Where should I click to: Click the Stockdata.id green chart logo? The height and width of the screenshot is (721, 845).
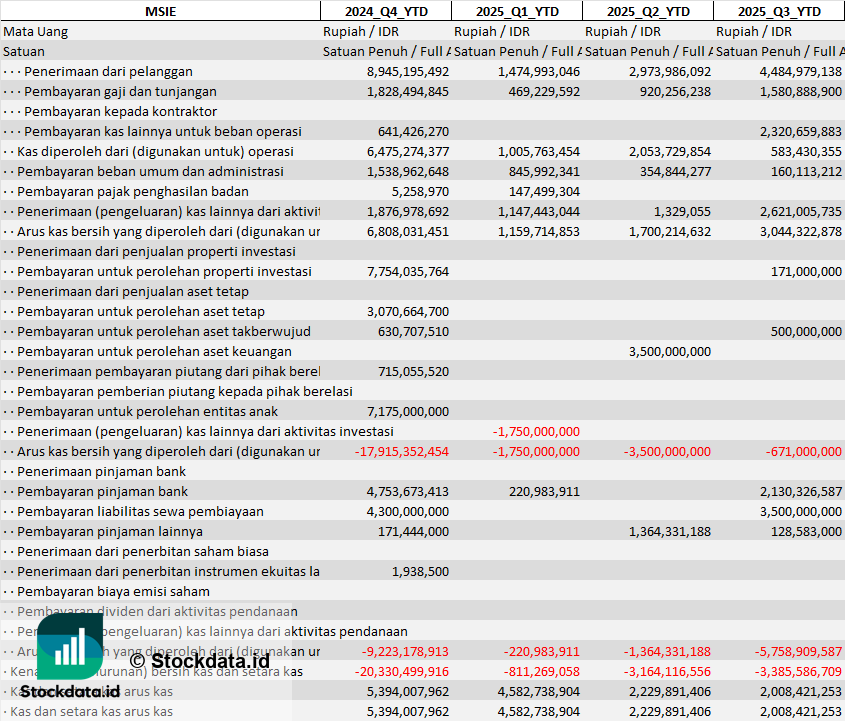point(70,647)
